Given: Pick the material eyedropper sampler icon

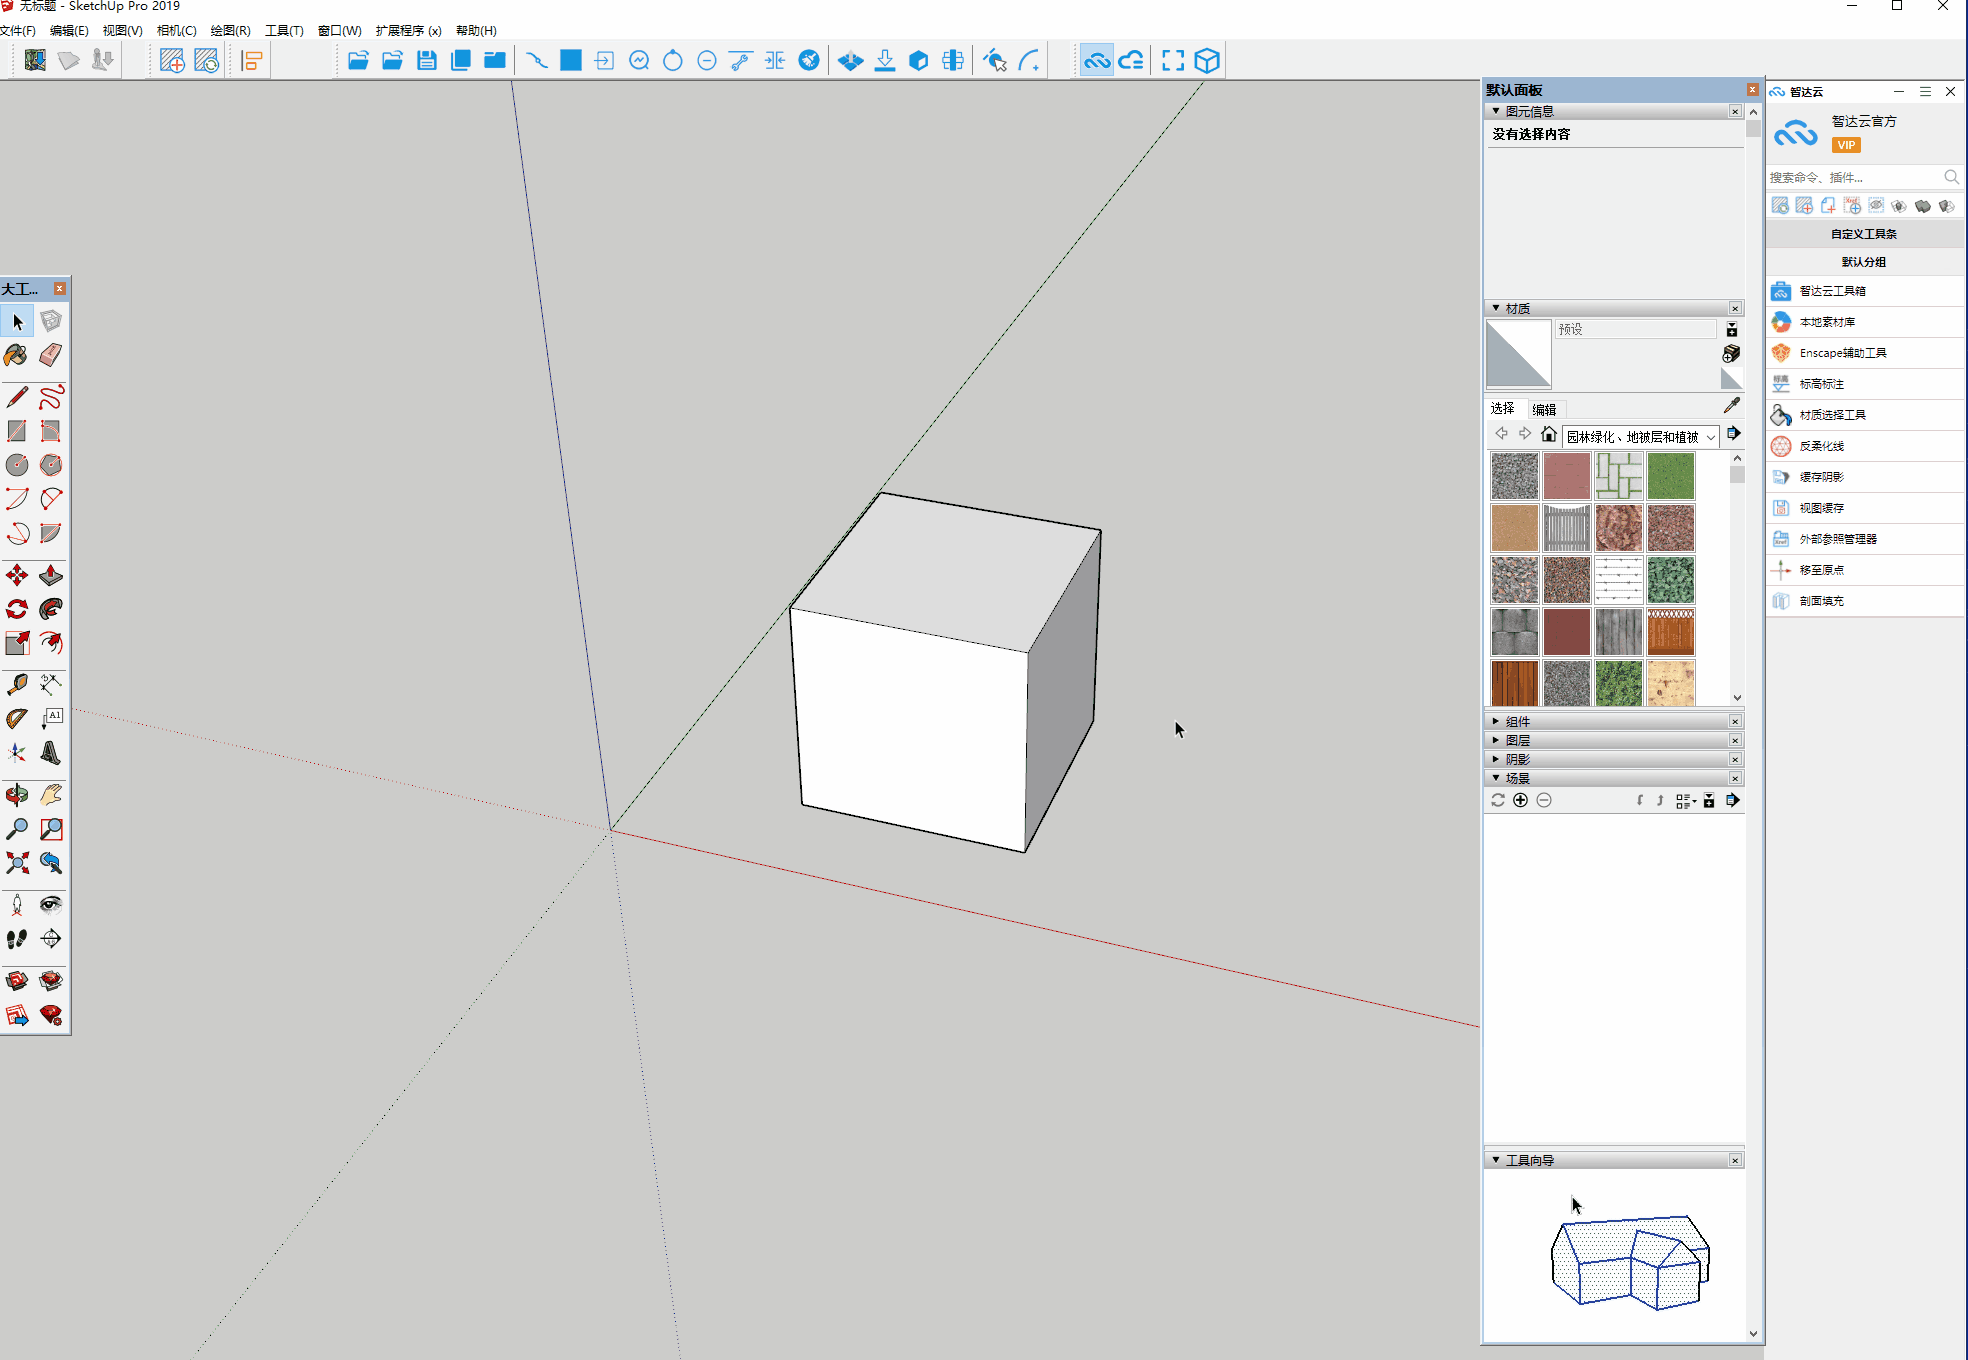Looking at the screenshot, I should click(1732, 406).
